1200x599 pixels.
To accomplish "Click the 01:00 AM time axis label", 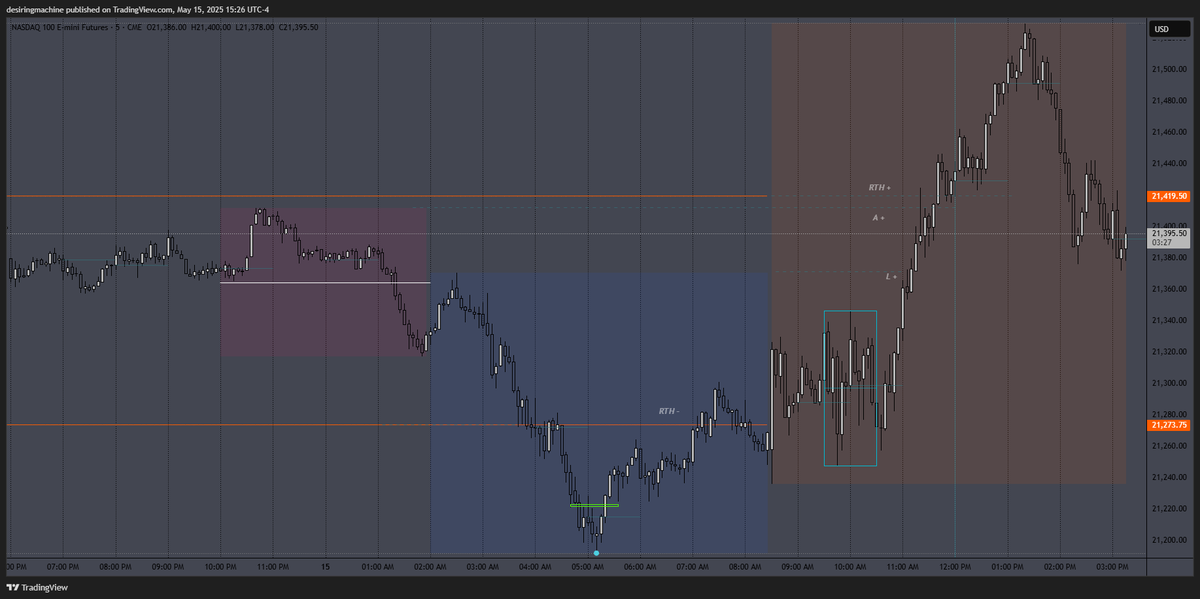I will coord(378,566).
